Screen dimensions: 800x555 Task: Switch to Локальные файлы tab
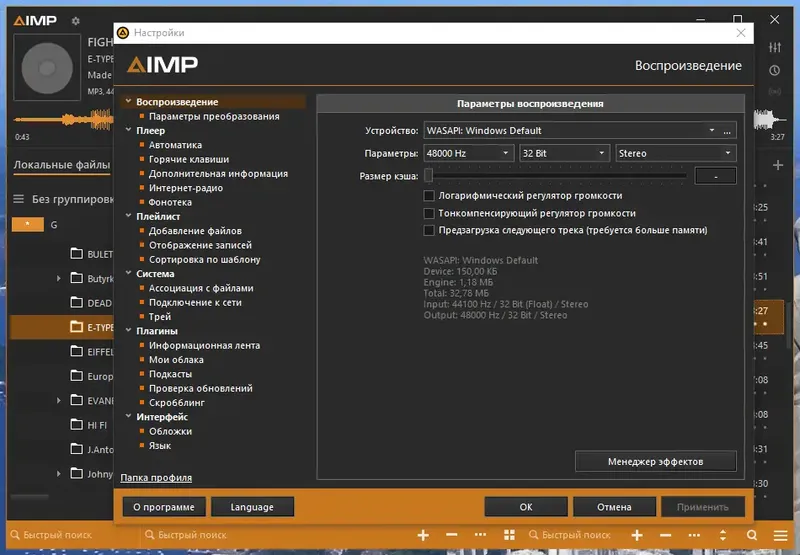pyautogui.click(x=62, y=165)
